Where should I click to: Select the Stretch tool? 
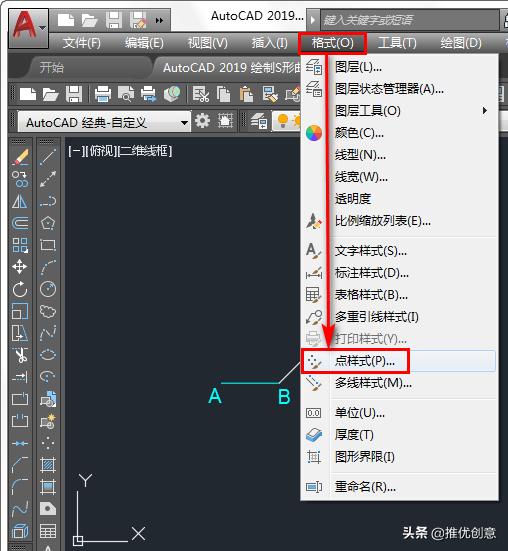click(20, 333)
